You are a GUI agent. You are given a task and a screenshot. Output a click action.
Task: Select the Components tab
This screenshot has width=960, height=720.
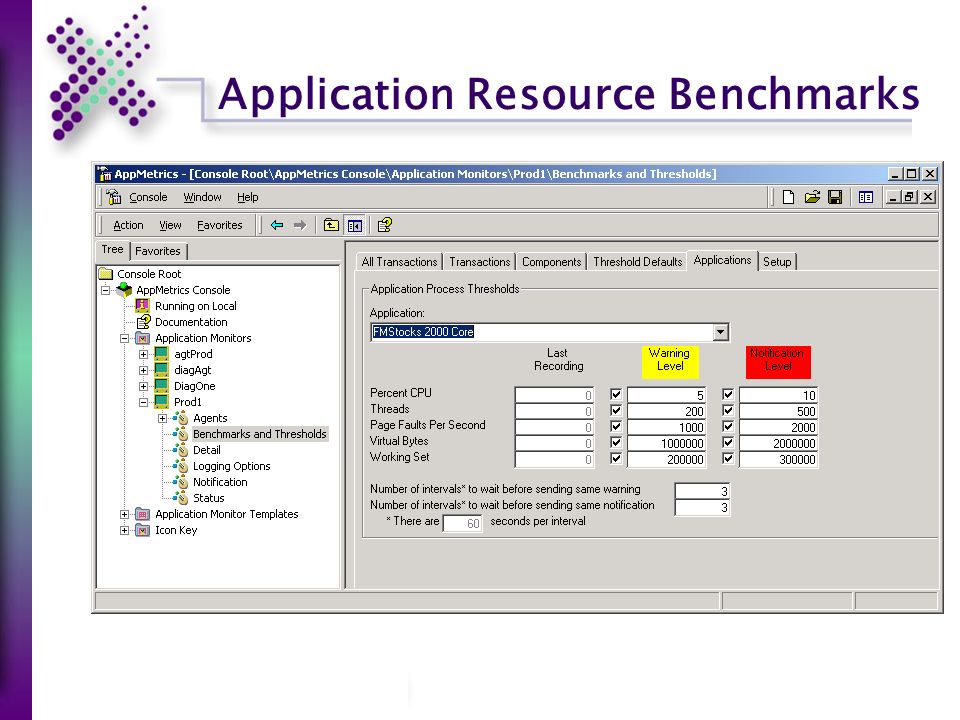(551, 262)
